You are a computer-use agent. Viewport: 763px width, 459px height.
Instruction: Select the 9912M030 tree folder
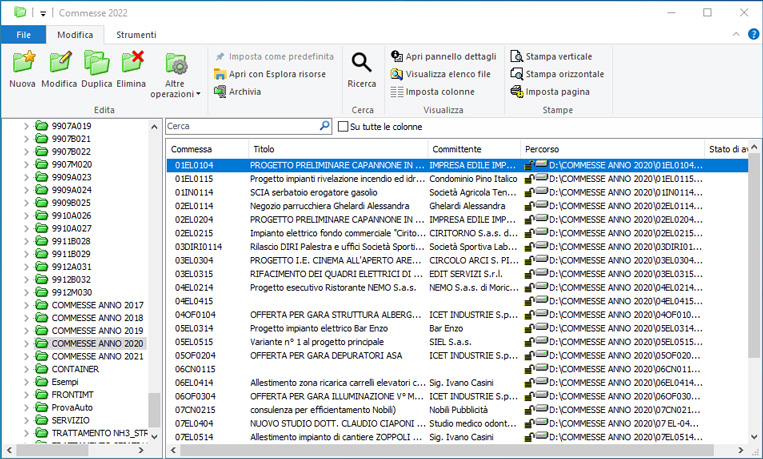72,292
